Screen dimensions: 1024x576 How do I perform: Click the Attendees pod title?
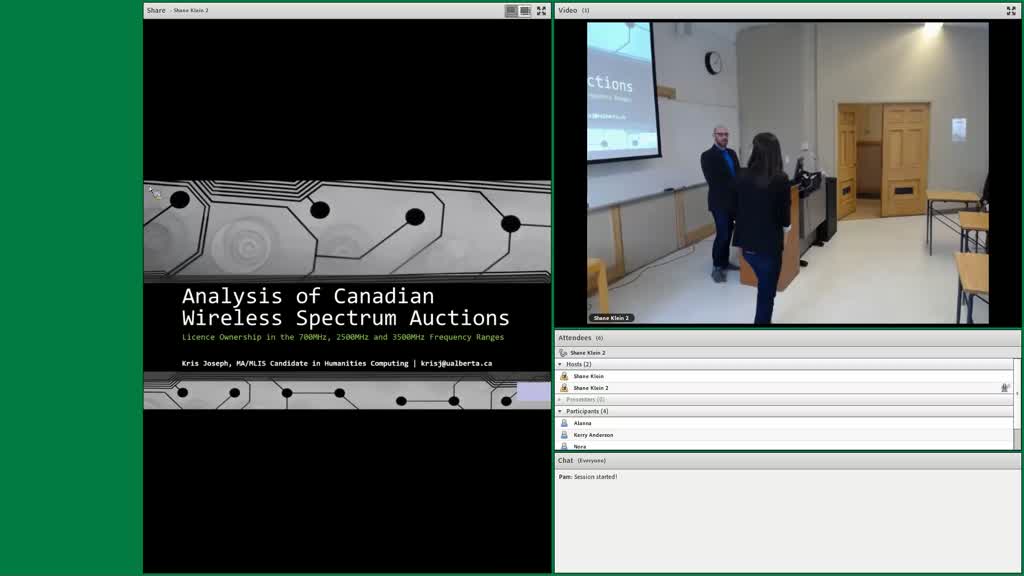tap(575, 338)
